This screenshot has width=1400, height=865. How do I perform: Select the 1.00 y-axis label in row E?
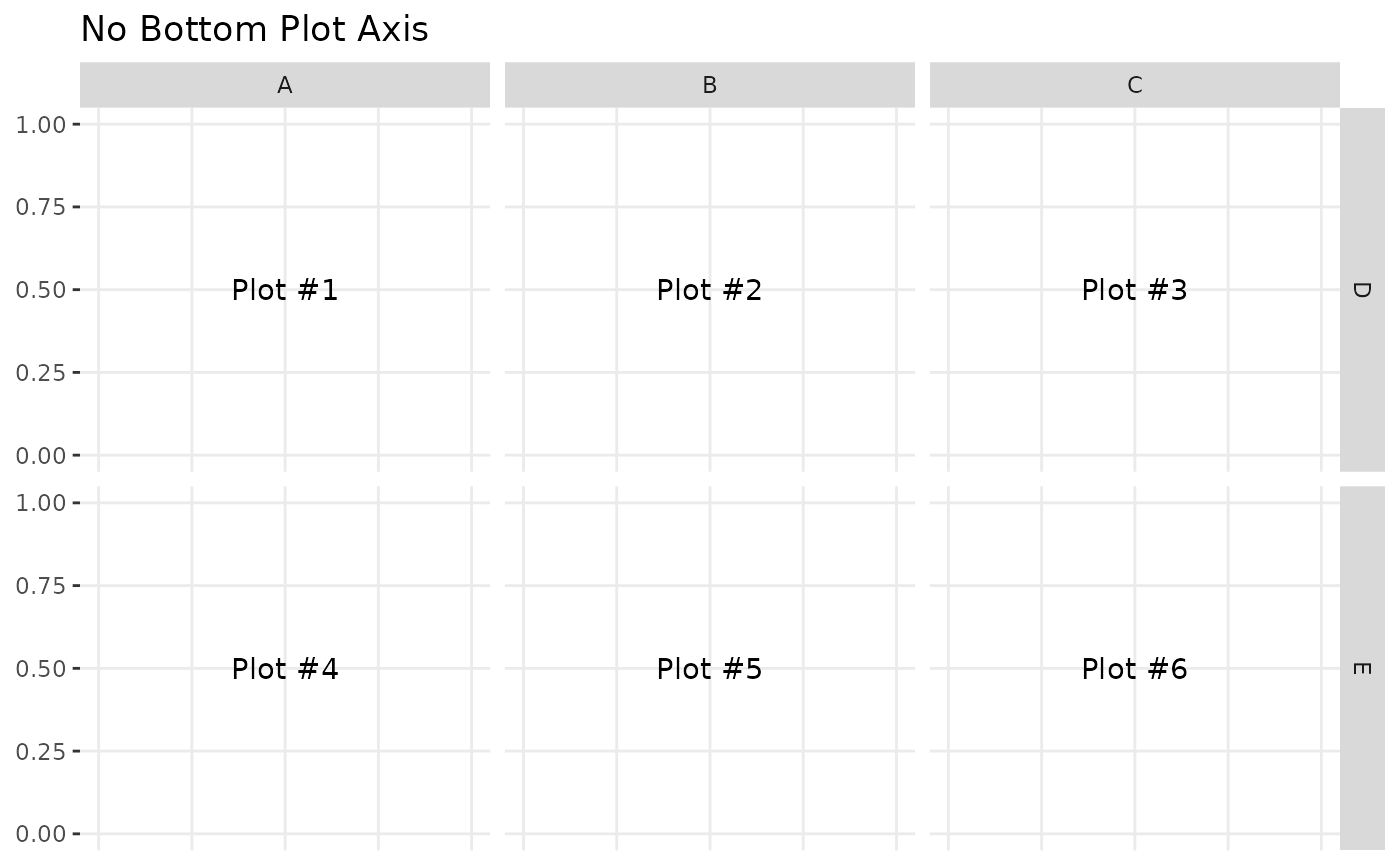41,503
